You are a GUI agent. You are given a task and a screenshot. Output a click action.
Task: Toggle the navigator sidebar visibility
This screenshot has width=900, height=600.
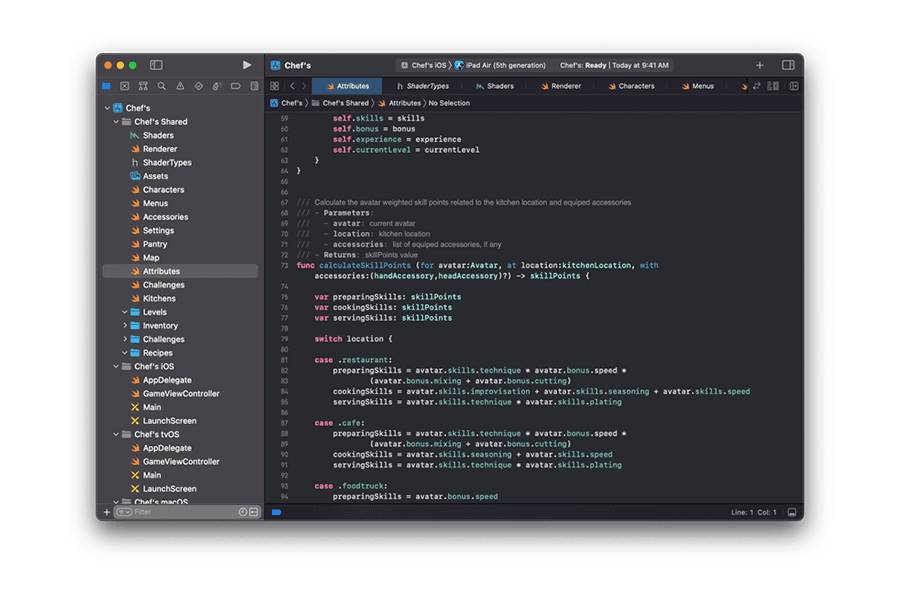(x=156, y=65)
